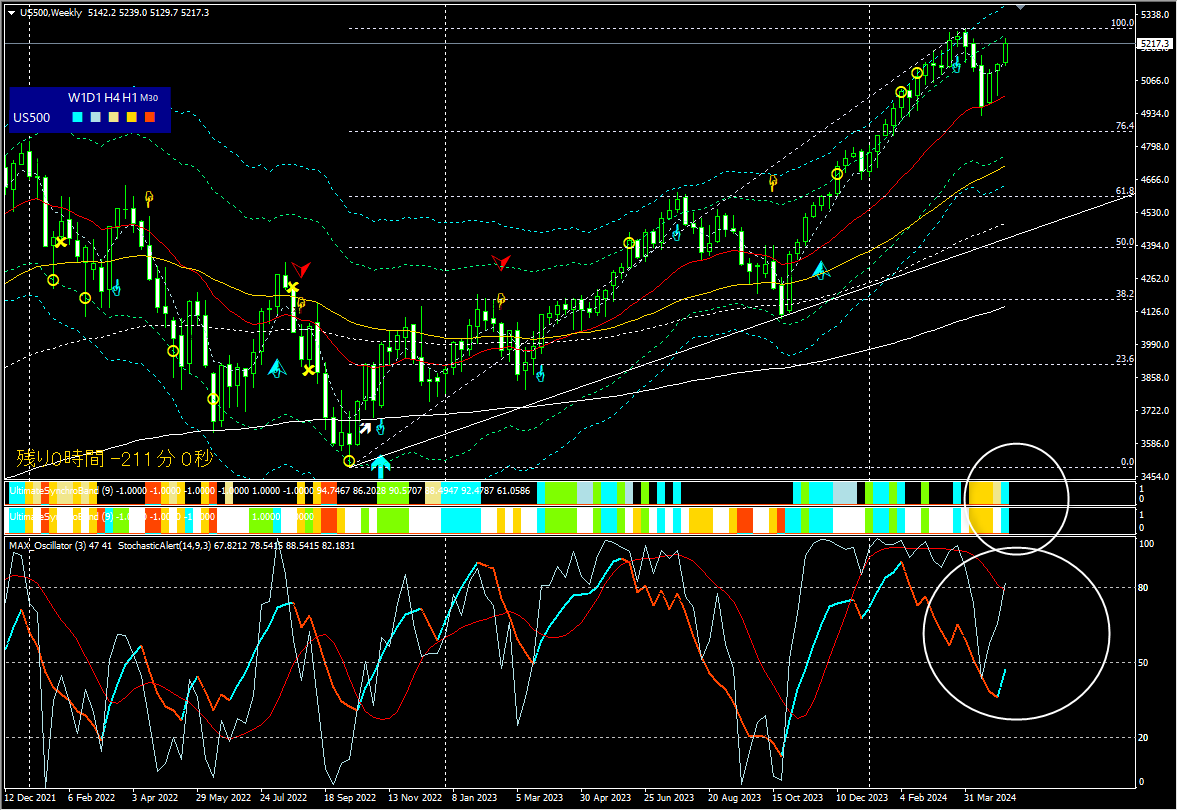Screen dimensions: 1178x811
Task: Select yellow circle at the 0.0 Fibonacci low
Action: click(x=349, y=461)
